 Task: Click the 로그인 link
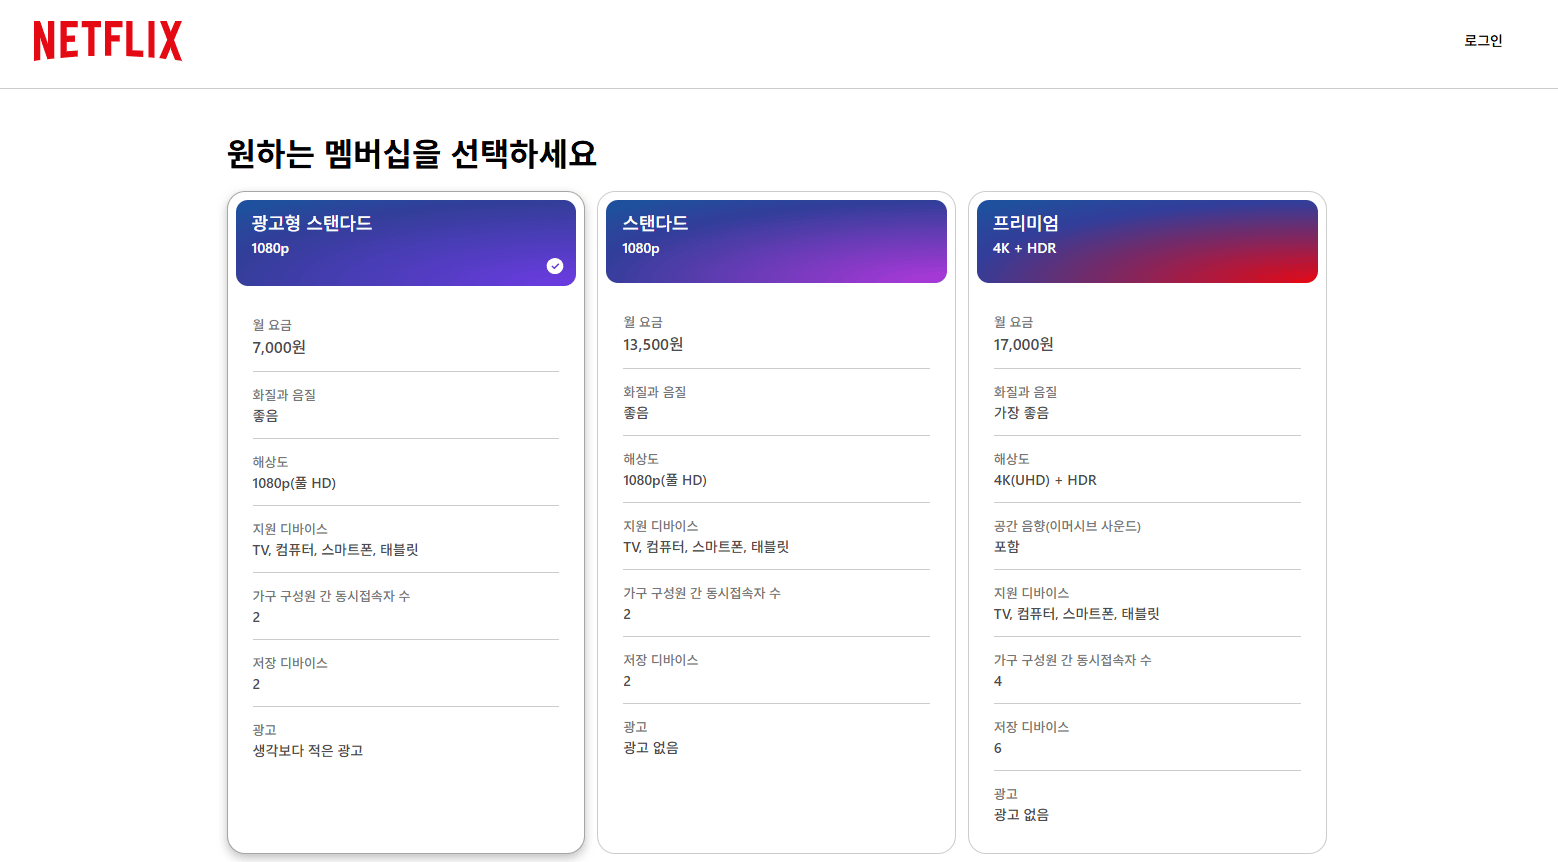tap(1484, 41)
